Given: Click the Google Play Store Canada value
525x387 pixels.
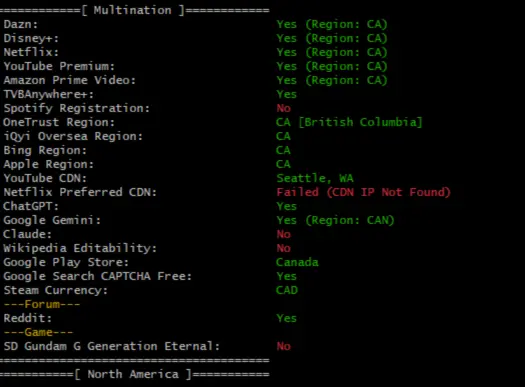Looking at the screenshot, I should 297,262.
